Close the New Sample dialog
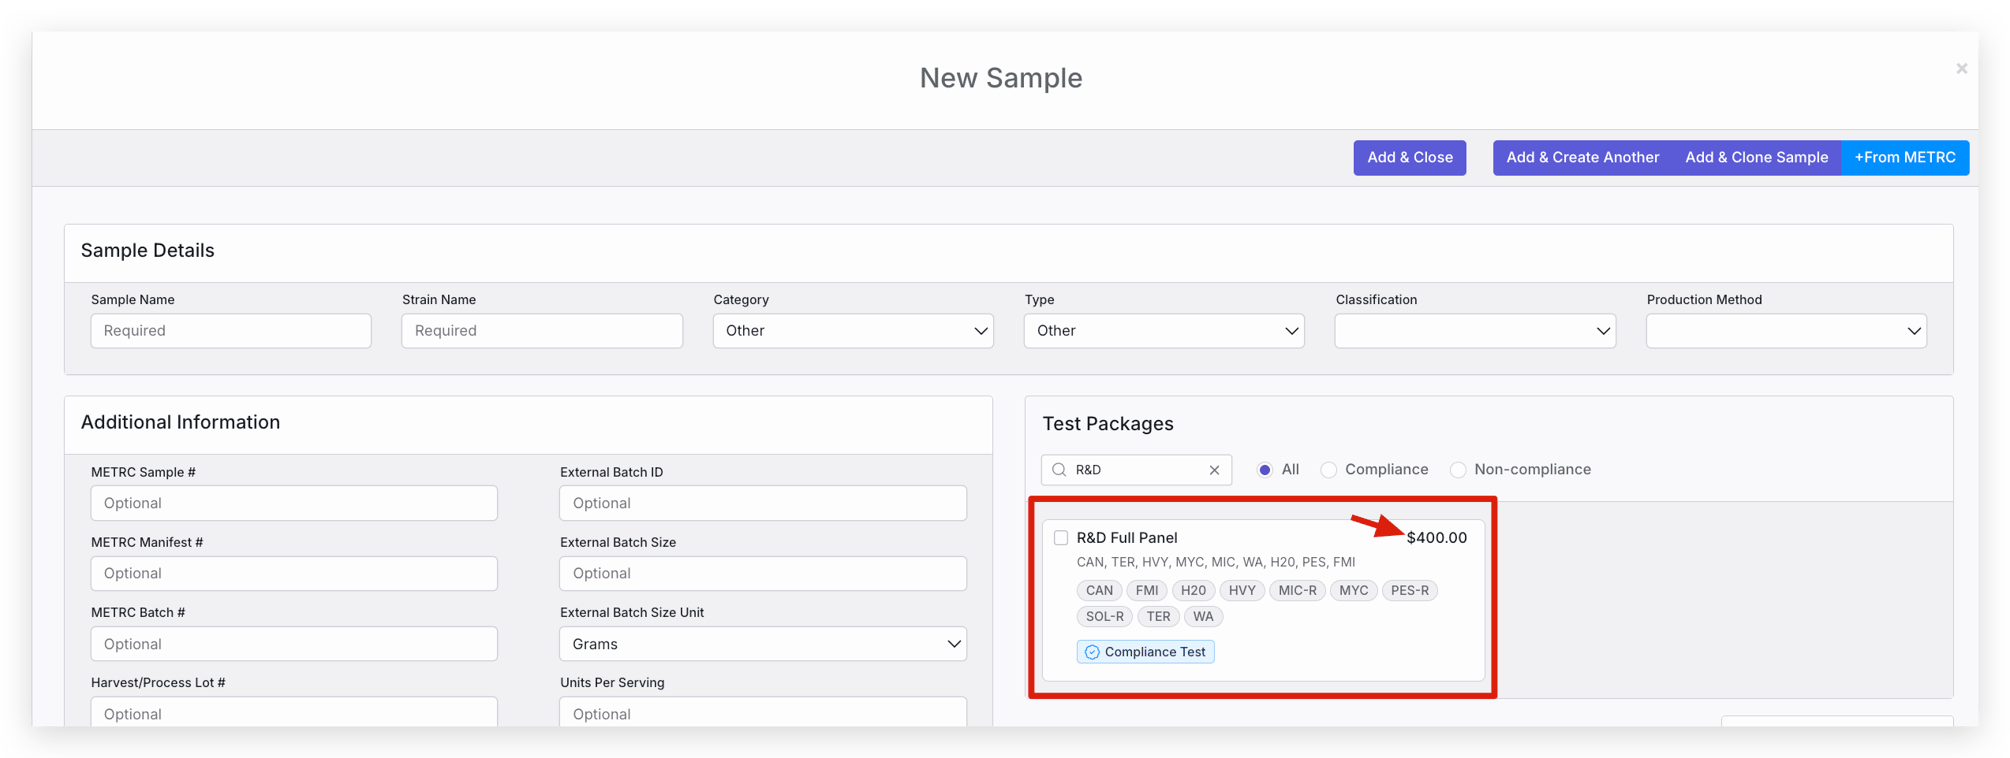The width and height of the screenshot is (2010, 758). (1961, 68)
